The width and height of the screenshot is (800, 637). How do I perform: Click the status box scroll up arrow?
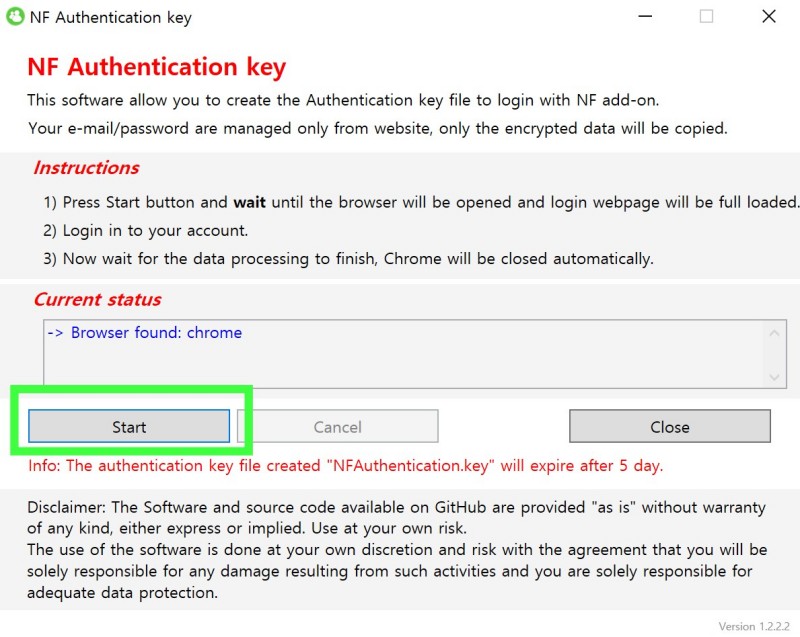click(x=774, y=333)
